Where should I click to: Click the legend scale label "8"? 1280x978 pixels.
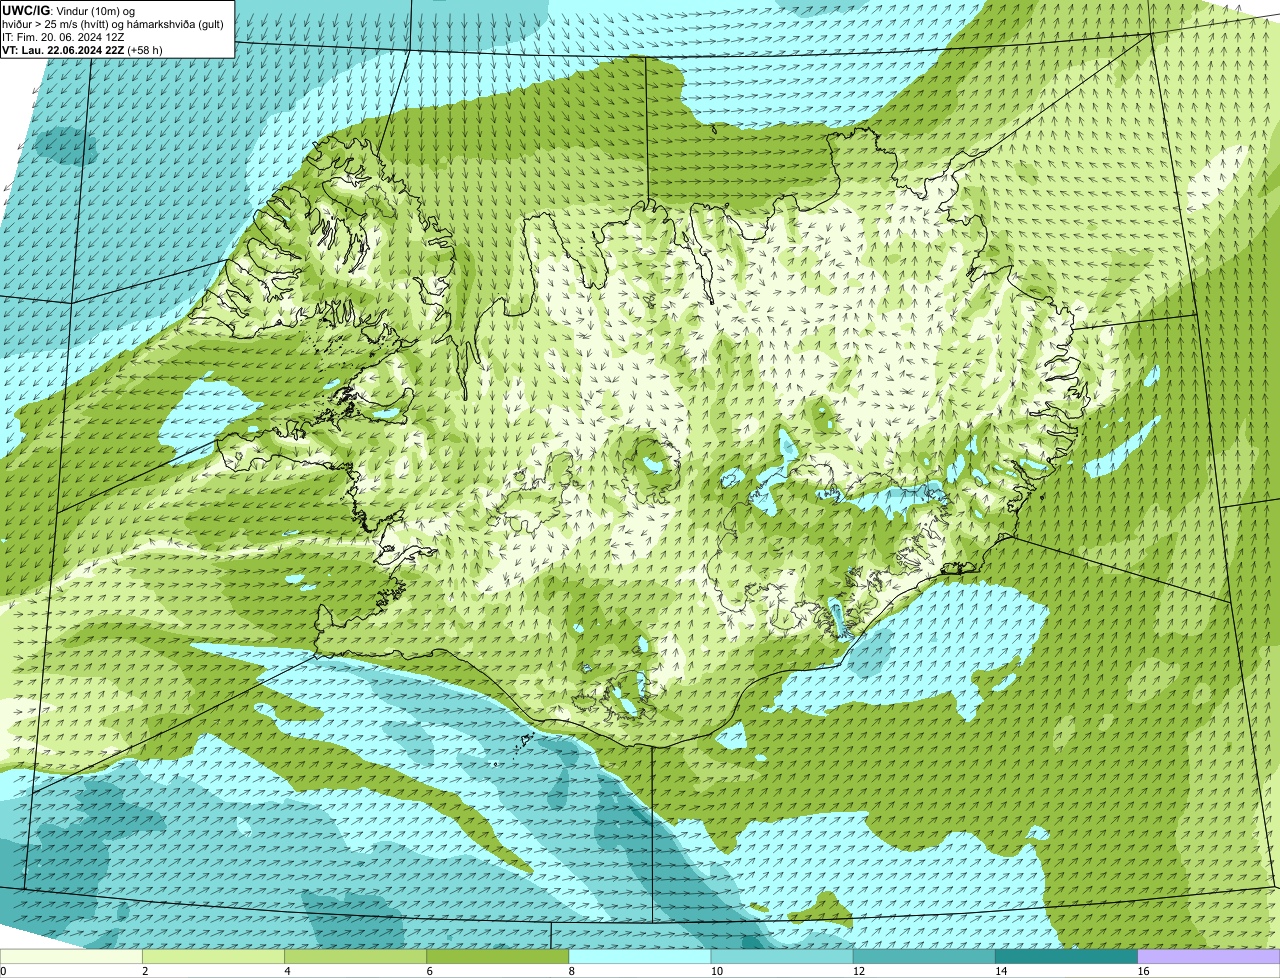point(571,971)
